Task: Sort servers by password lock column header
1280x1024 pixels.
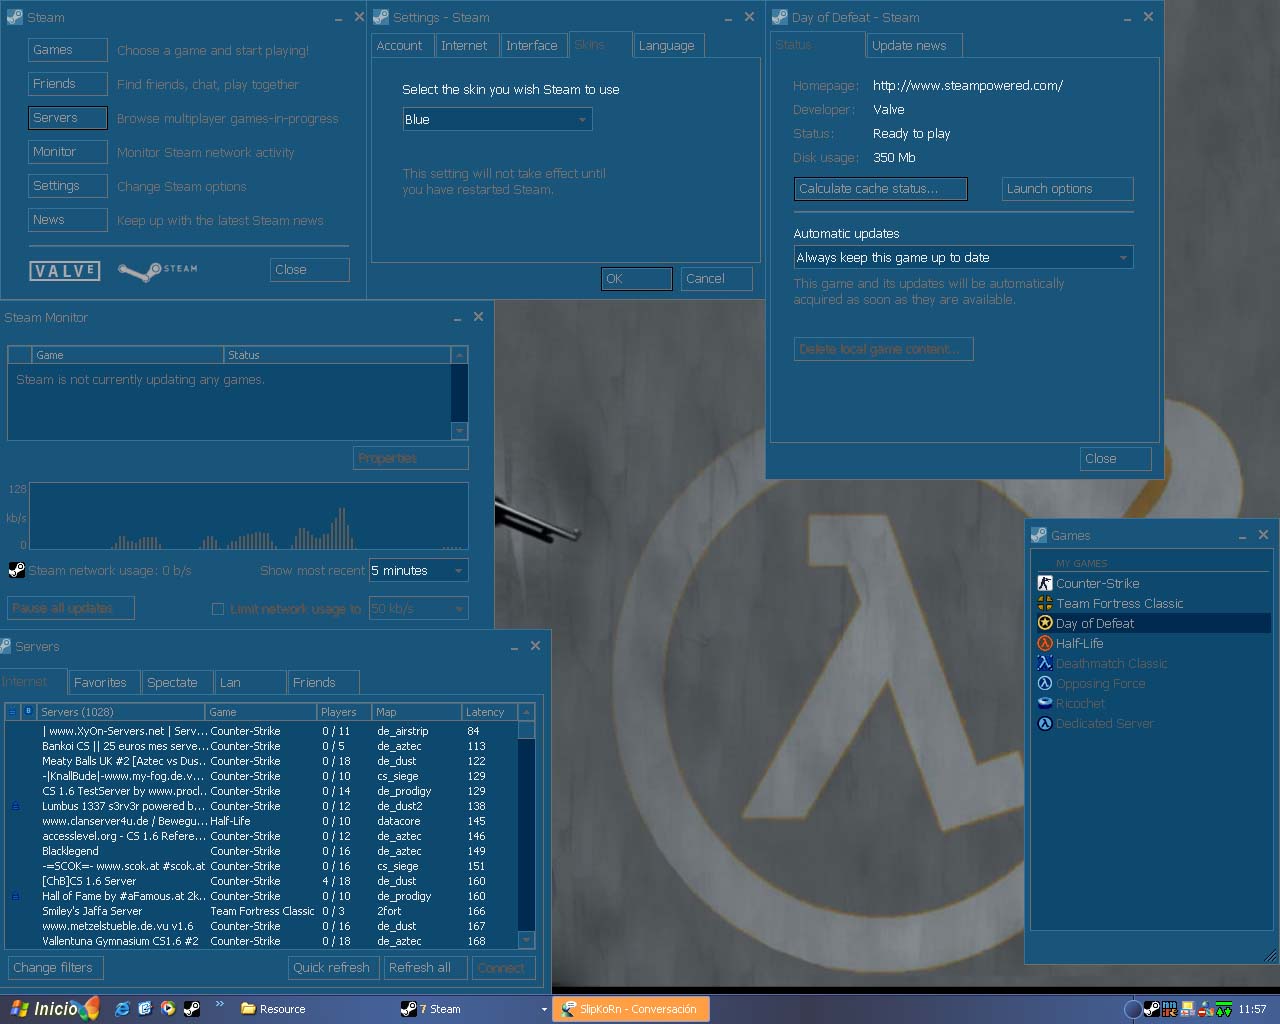Action: tap(13, 712)
